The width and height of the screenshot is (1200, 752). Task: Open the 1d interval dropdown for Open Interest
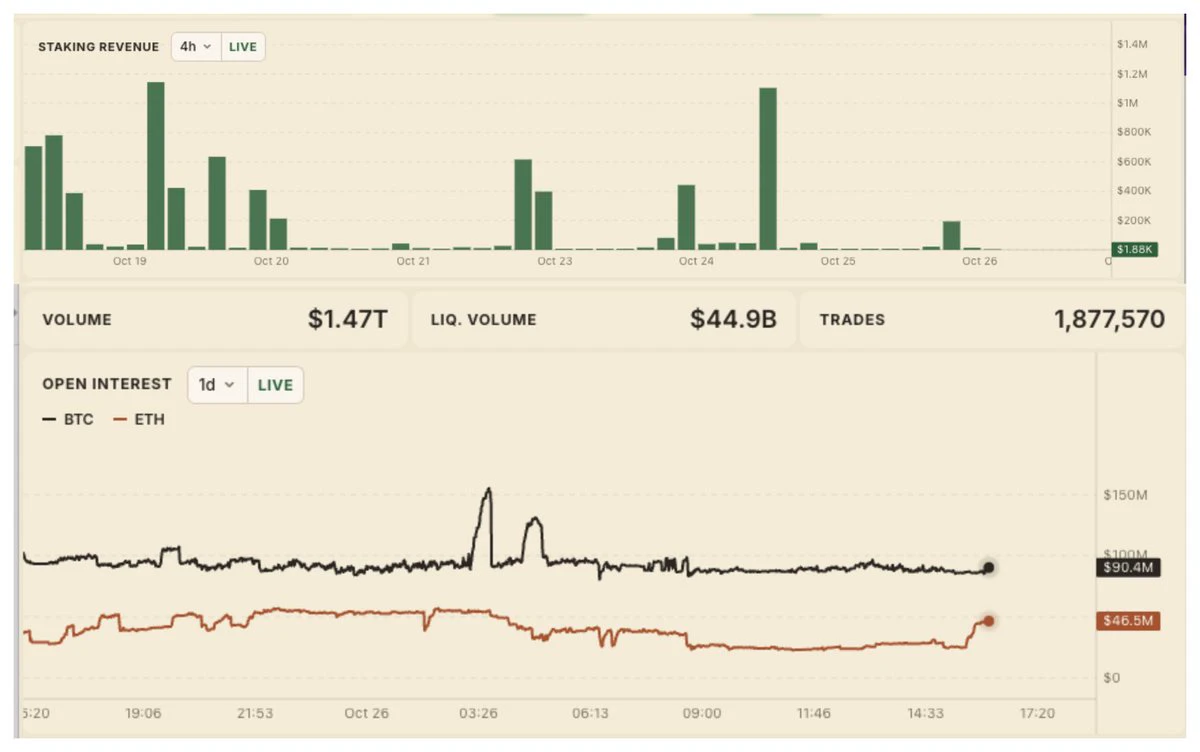pyautogui.click(x=217, y=385)
